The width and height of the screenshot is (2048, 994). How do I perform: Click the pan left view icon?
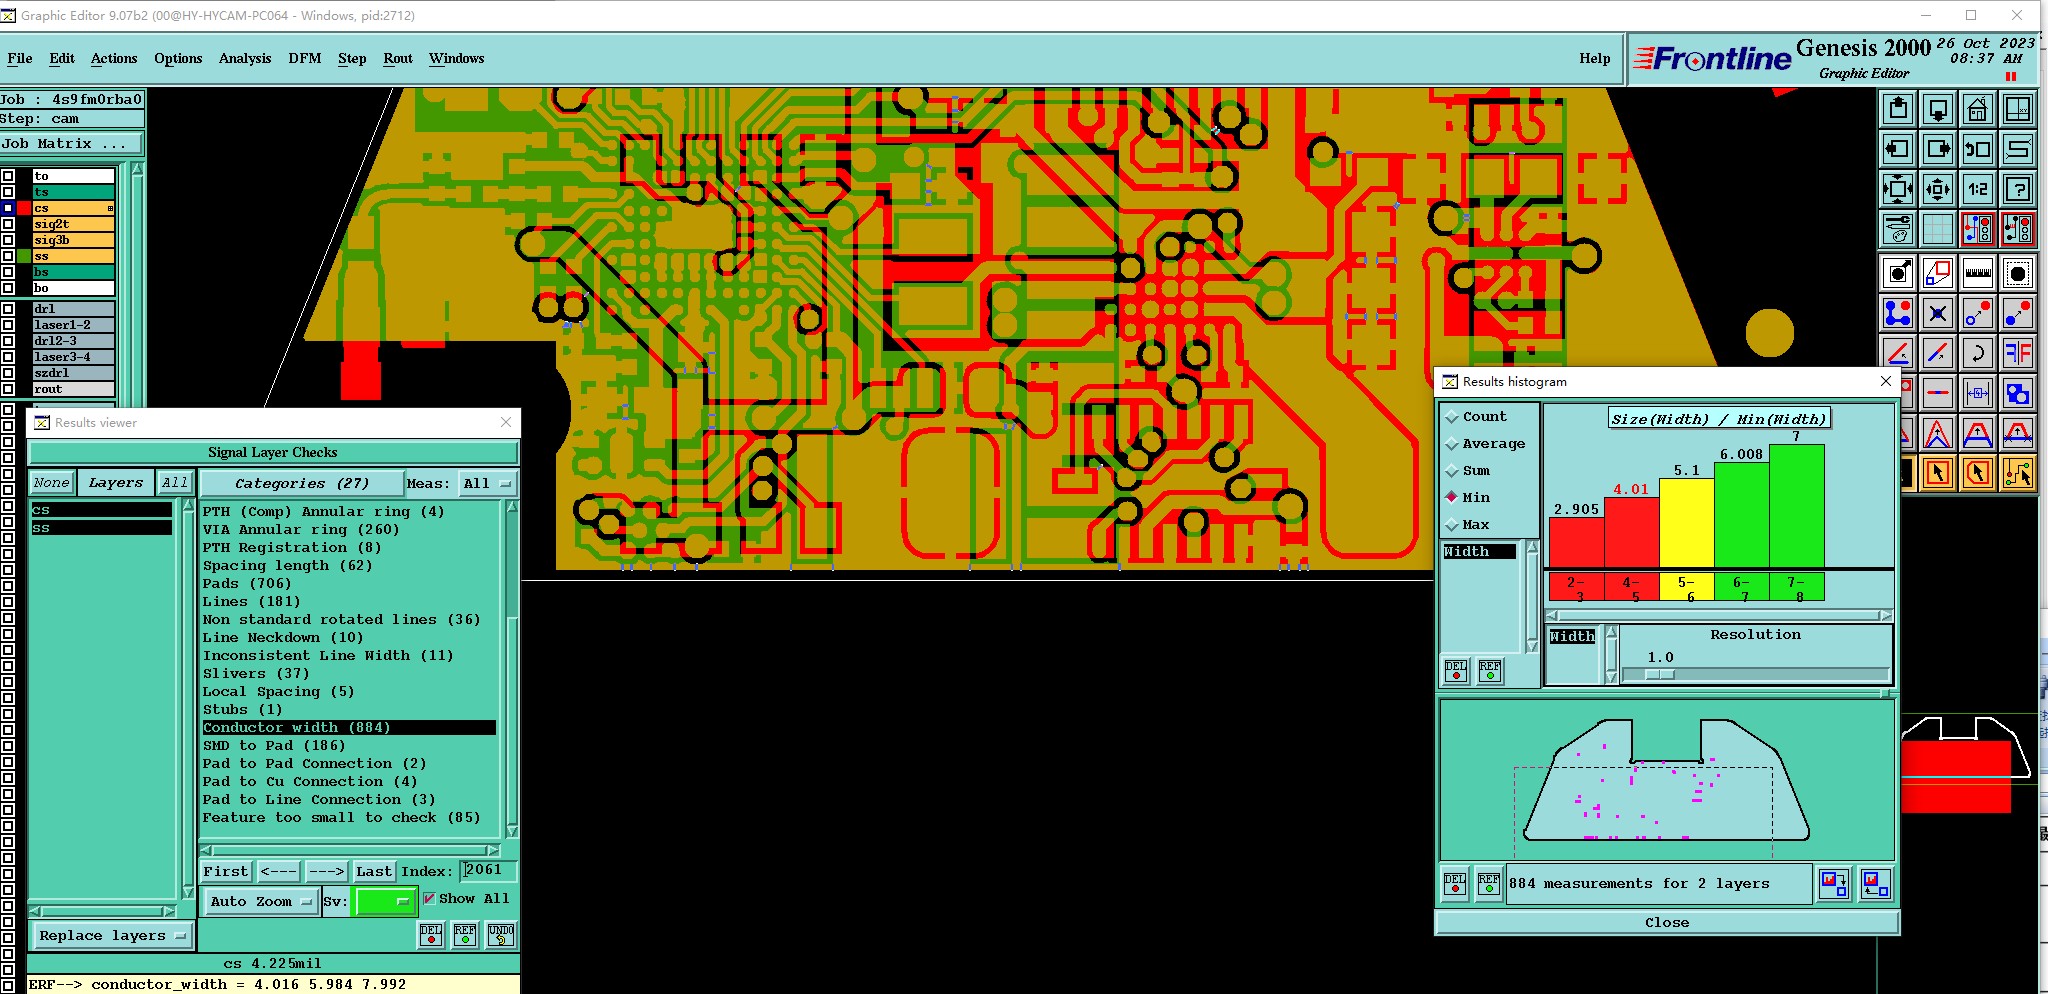coord(1897,149)
